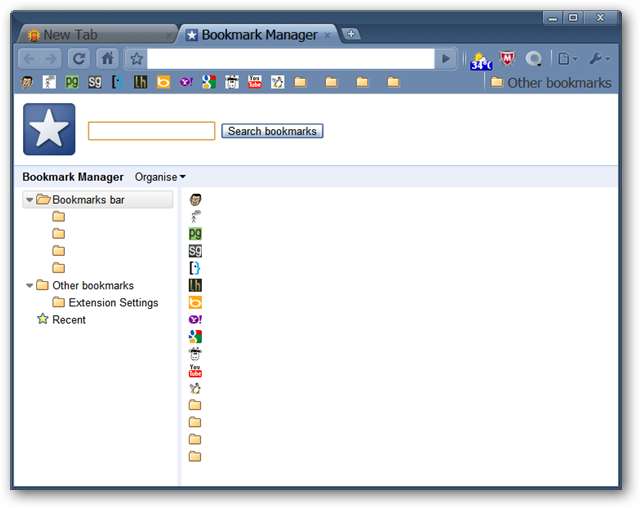Screen dimensions: 640x508
Task: Select the Lh bookmark in the list
Action: click(x=196, y=285)
